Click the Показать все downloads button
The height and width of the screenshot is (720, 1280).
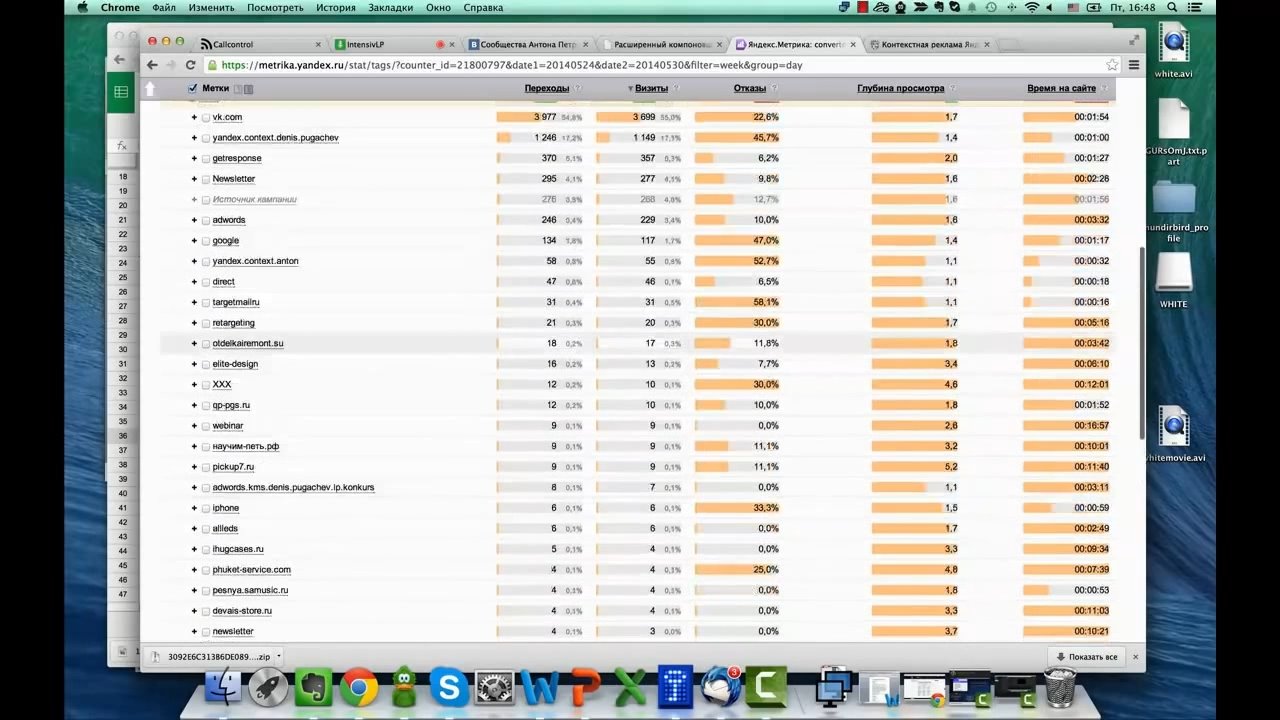(x=1087, y=657)
